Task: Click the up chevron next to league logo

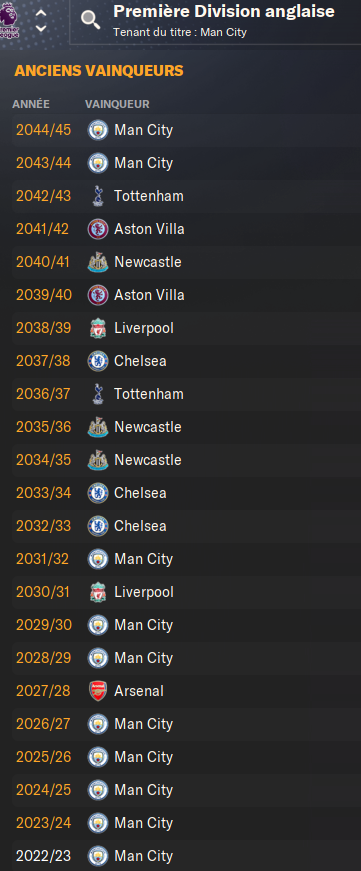Action: (x=41, y=12)
